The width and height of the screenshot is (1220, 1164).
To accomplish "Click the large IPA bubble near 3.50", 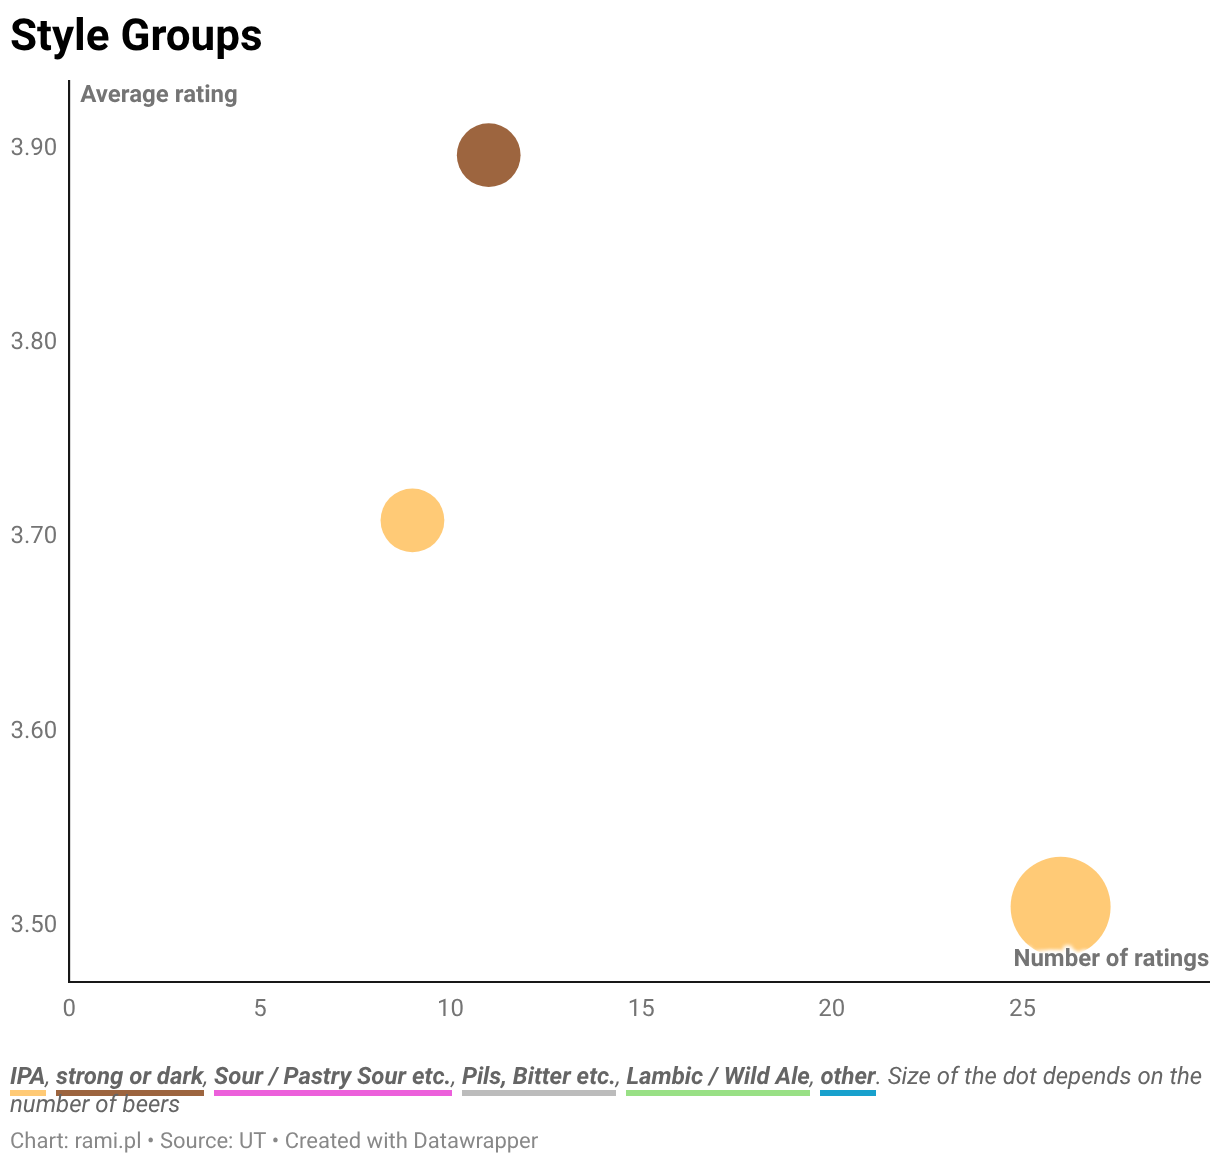I will 1060,906.
